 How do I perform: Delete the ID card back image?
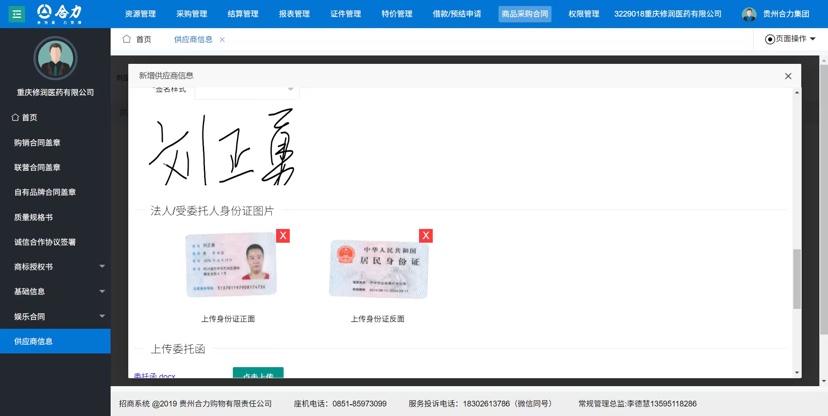point(426,236)
